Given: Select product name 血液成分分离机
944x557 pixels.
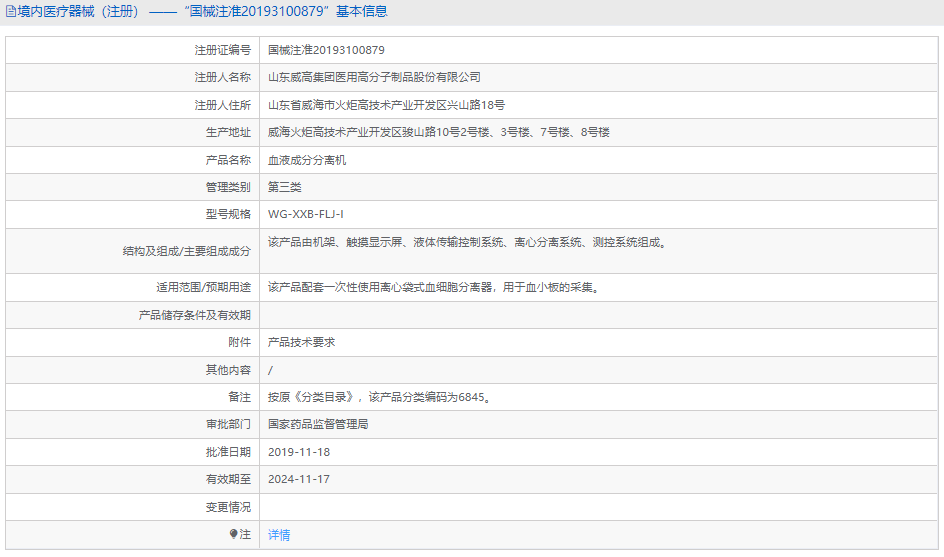Looking at the screenshot, I should [x=306, y=160].
